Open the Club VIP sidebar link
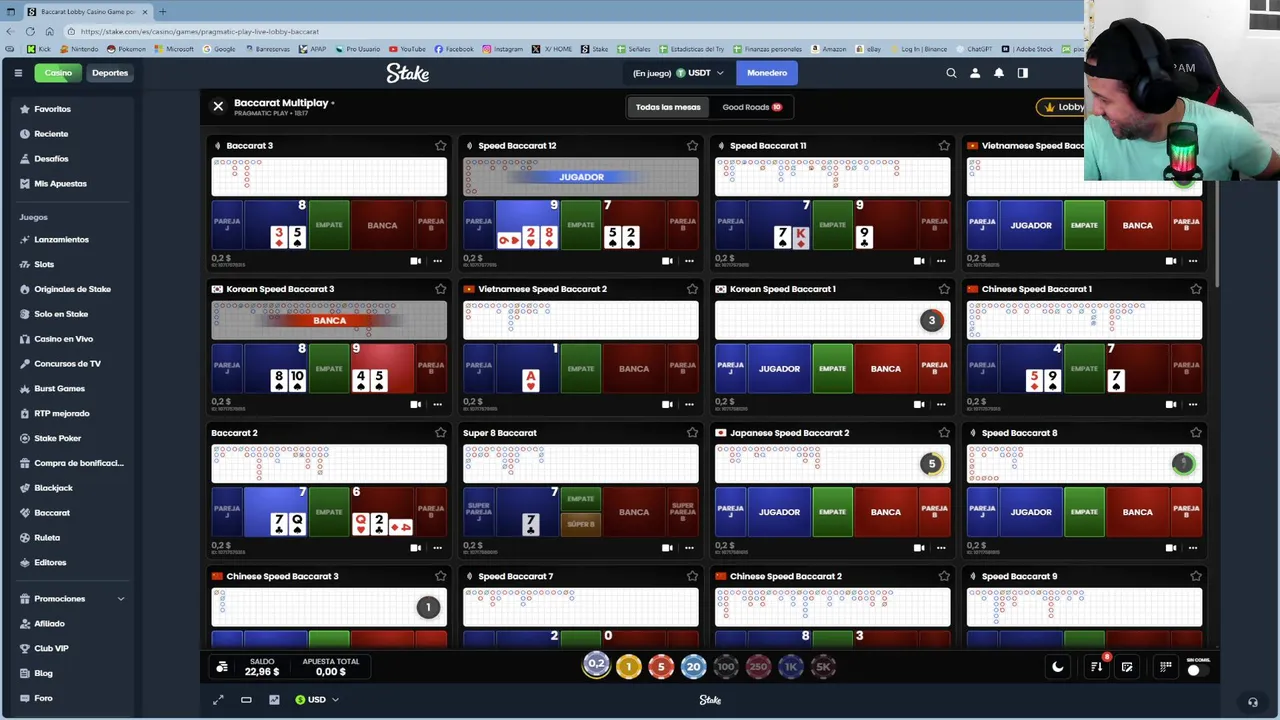The width and height of the screenshot is (1280, 720). [x=51, y=648]
